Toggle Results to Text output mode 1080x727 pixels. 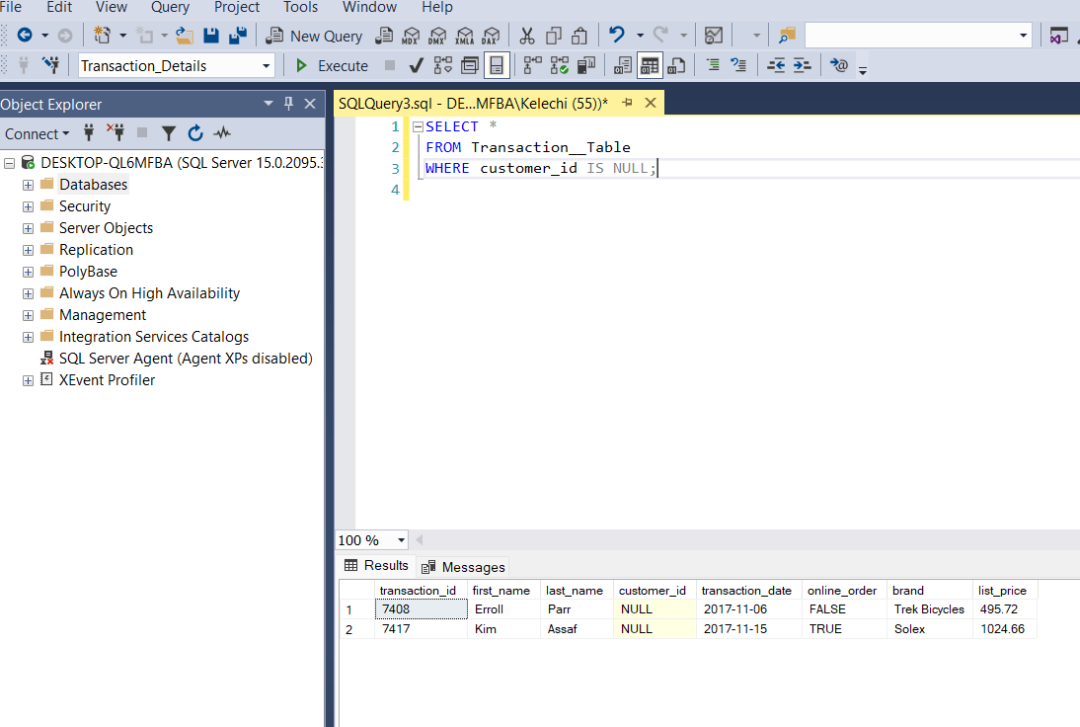623,66
